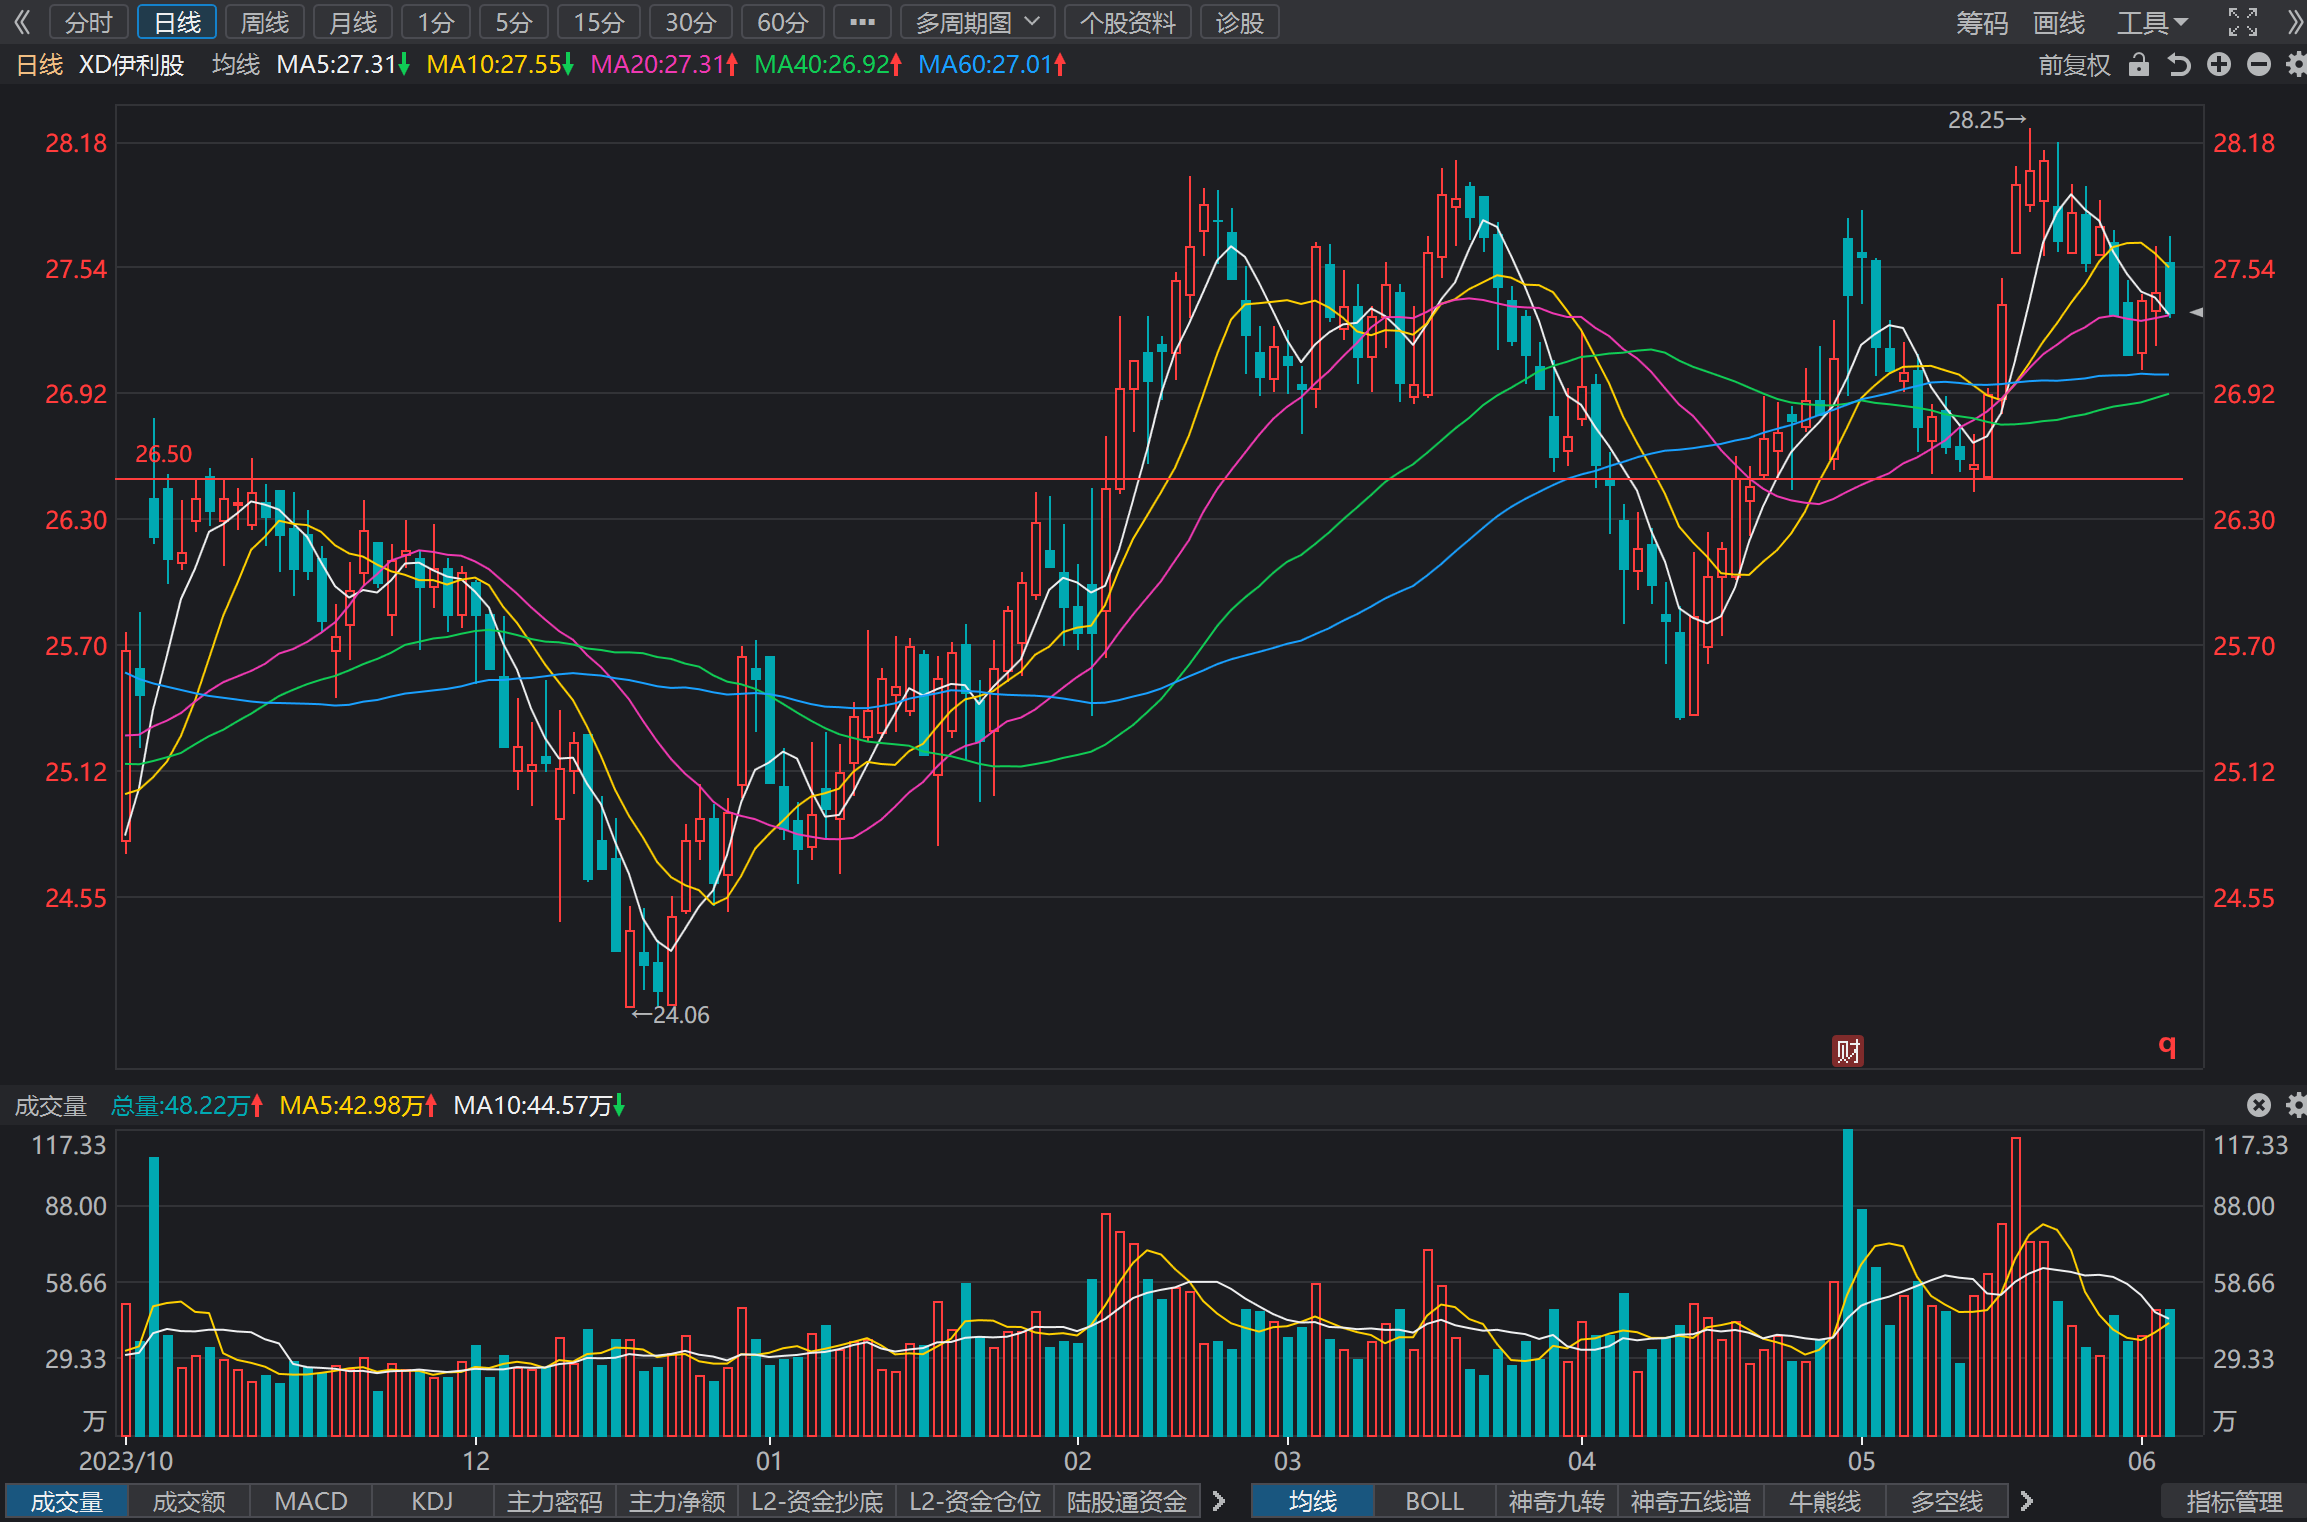Open 诊股 diagnosis

pyautogui.click(x=1240, y=22)
